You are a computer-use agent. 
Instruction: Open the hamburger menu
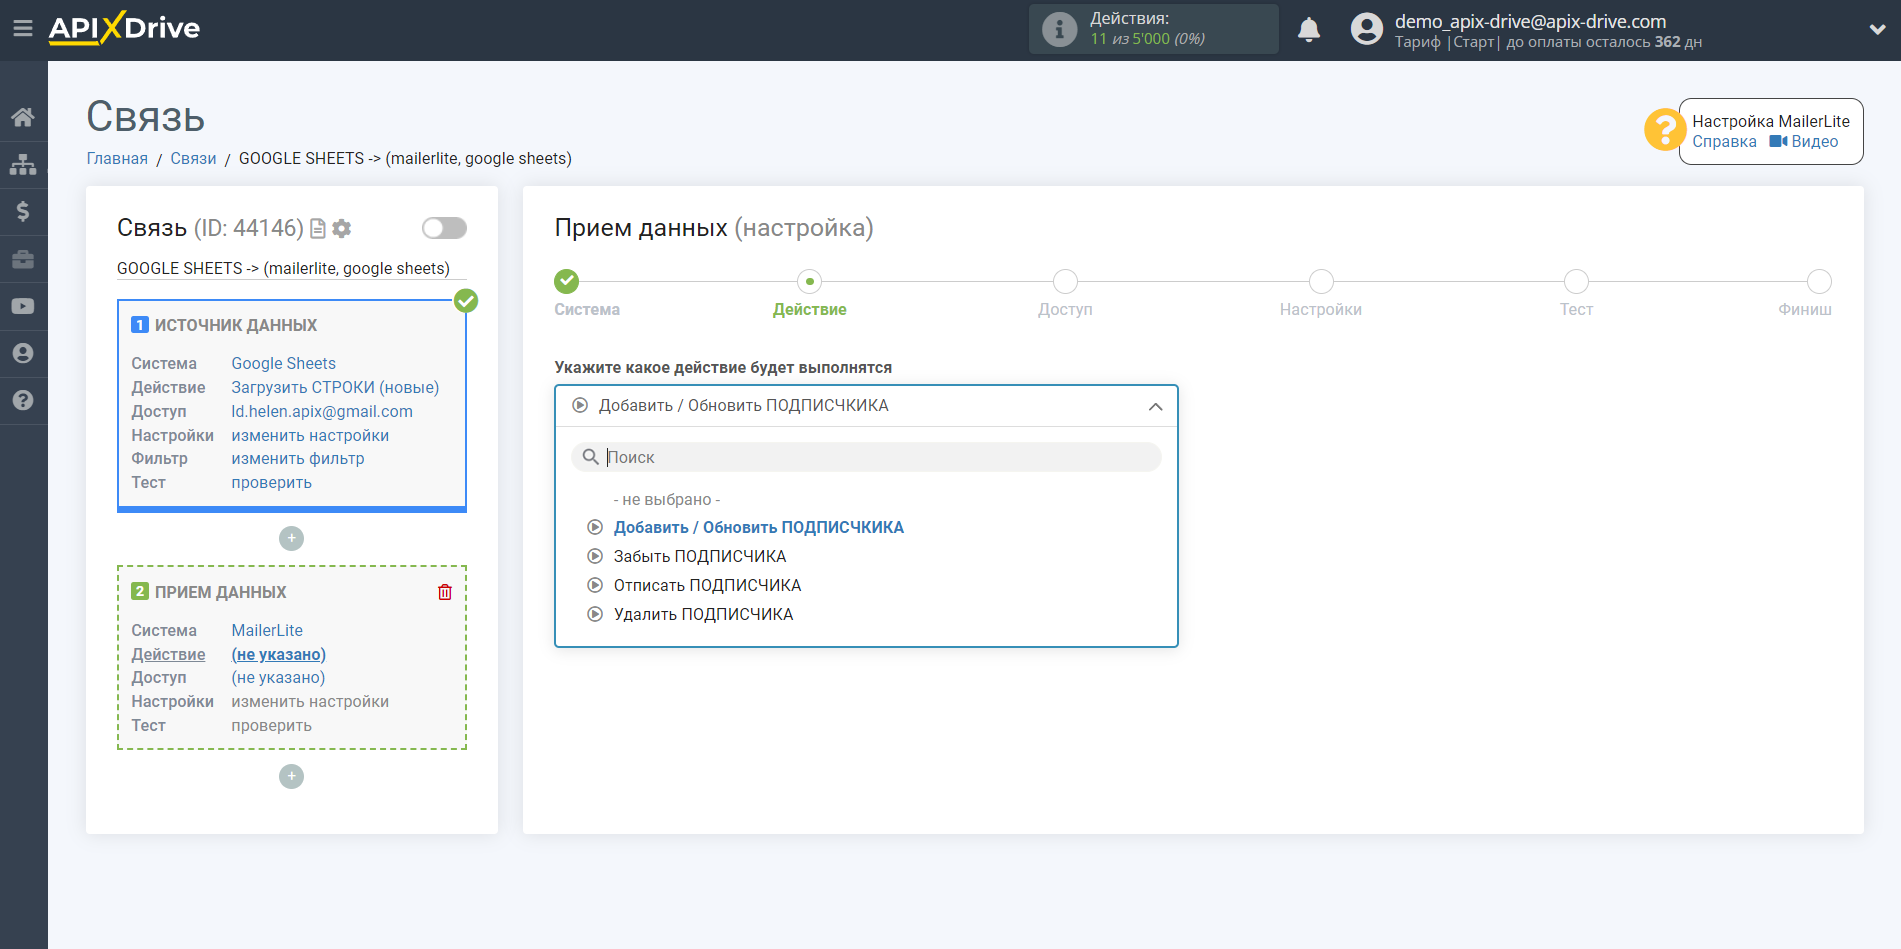click(23, 29)
